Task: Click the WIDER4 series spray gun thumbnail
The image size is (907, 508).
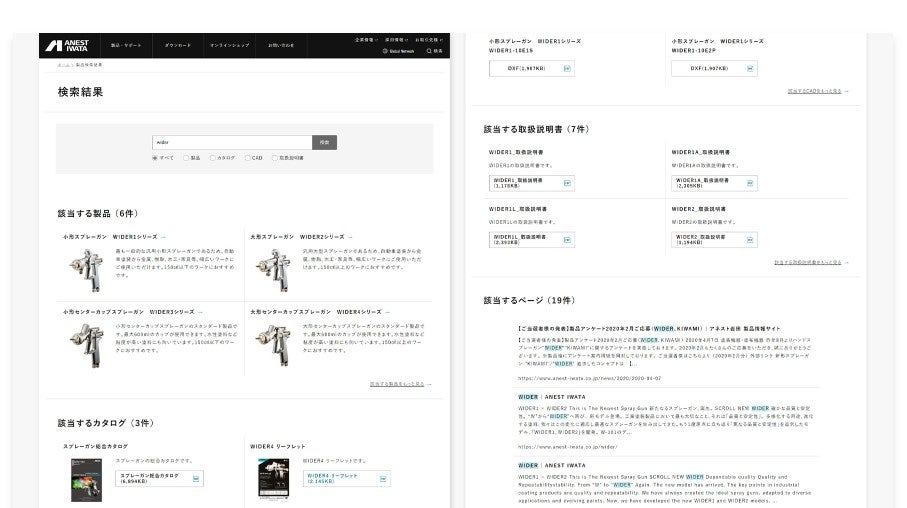Action: [274, 345]
